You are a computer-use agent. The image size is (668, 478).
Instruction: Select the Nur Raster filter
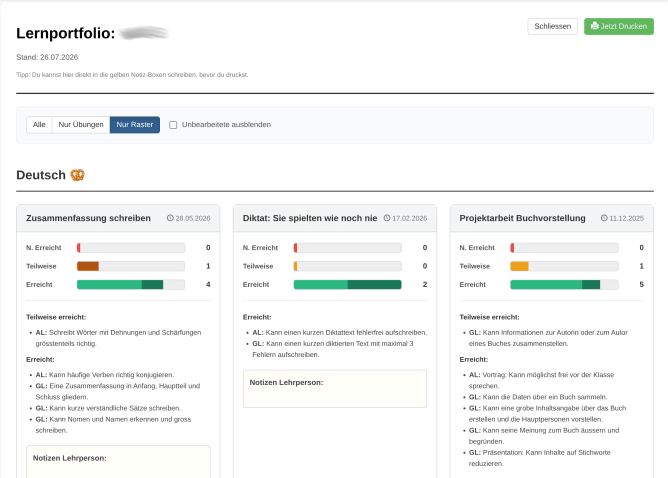135,125
